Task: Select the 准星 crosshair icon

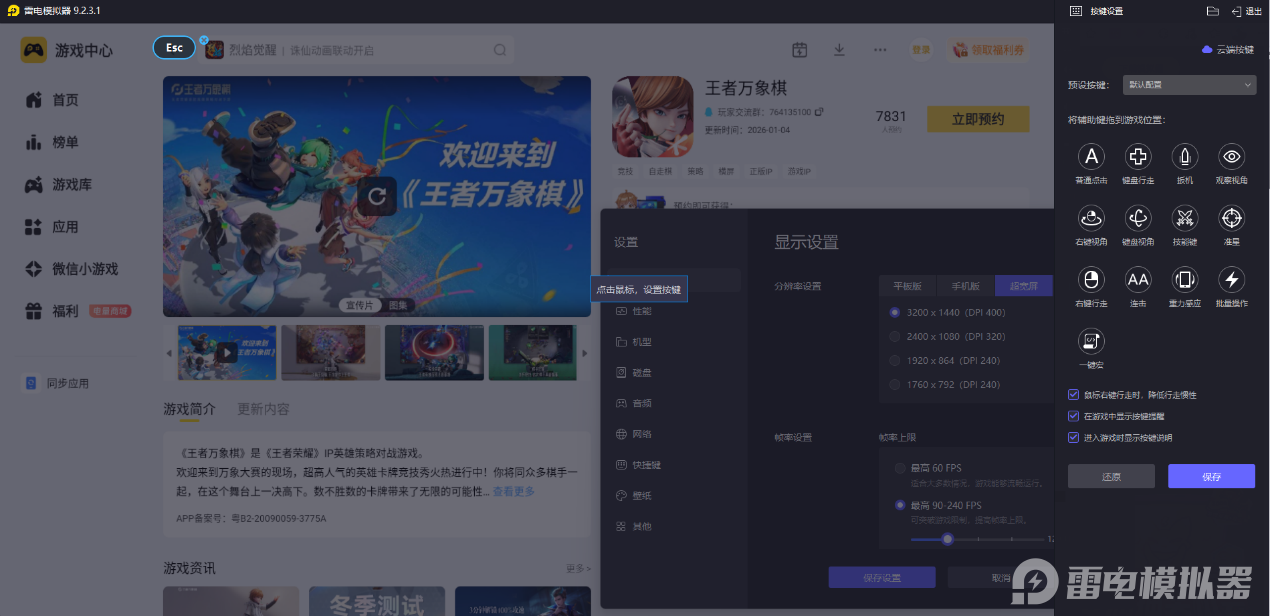Action: pyautogui.click(x=1231, y=217)
